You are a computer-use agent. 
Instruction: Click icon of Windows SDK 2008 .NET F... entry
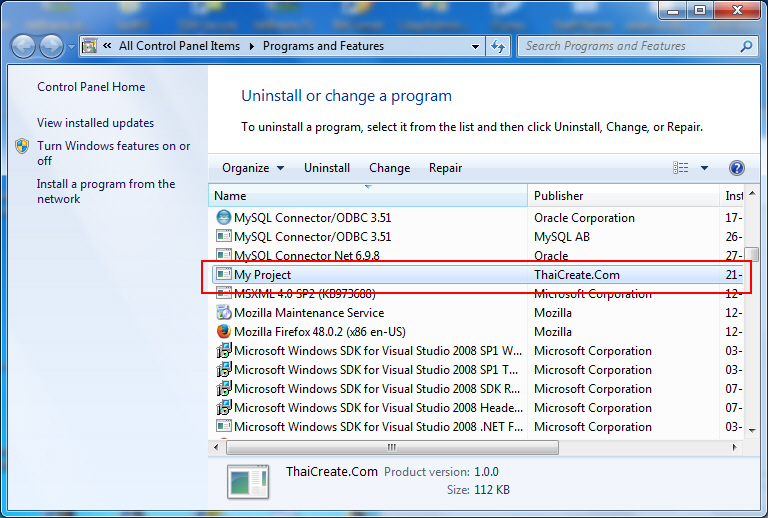[x=224, y=426]
